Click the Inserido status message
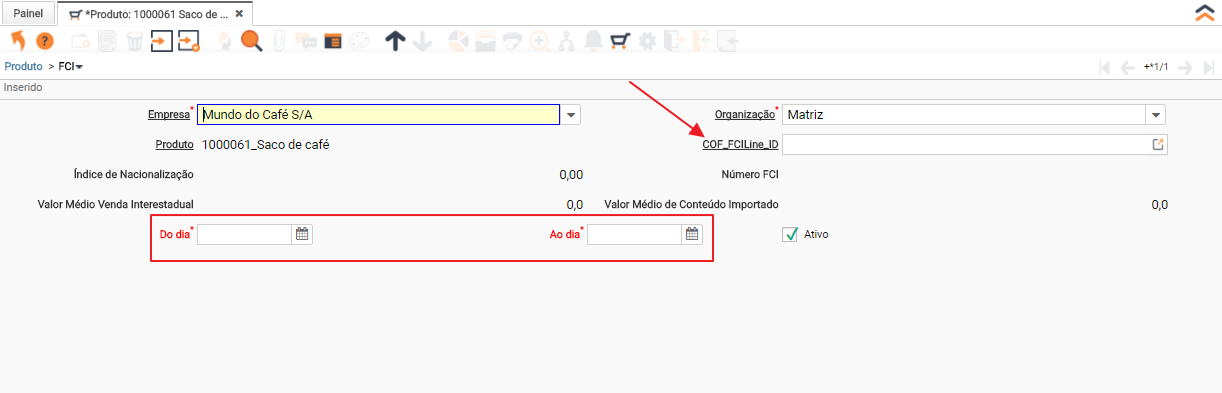The height and width of the screenshot is (393, 1222). [23, 87]
